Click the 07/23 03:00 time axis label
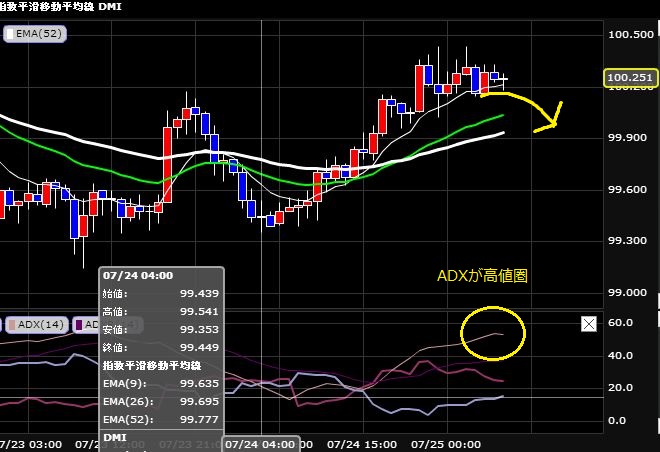The width and height of the screenshot is (660, 452). [30, 444]
